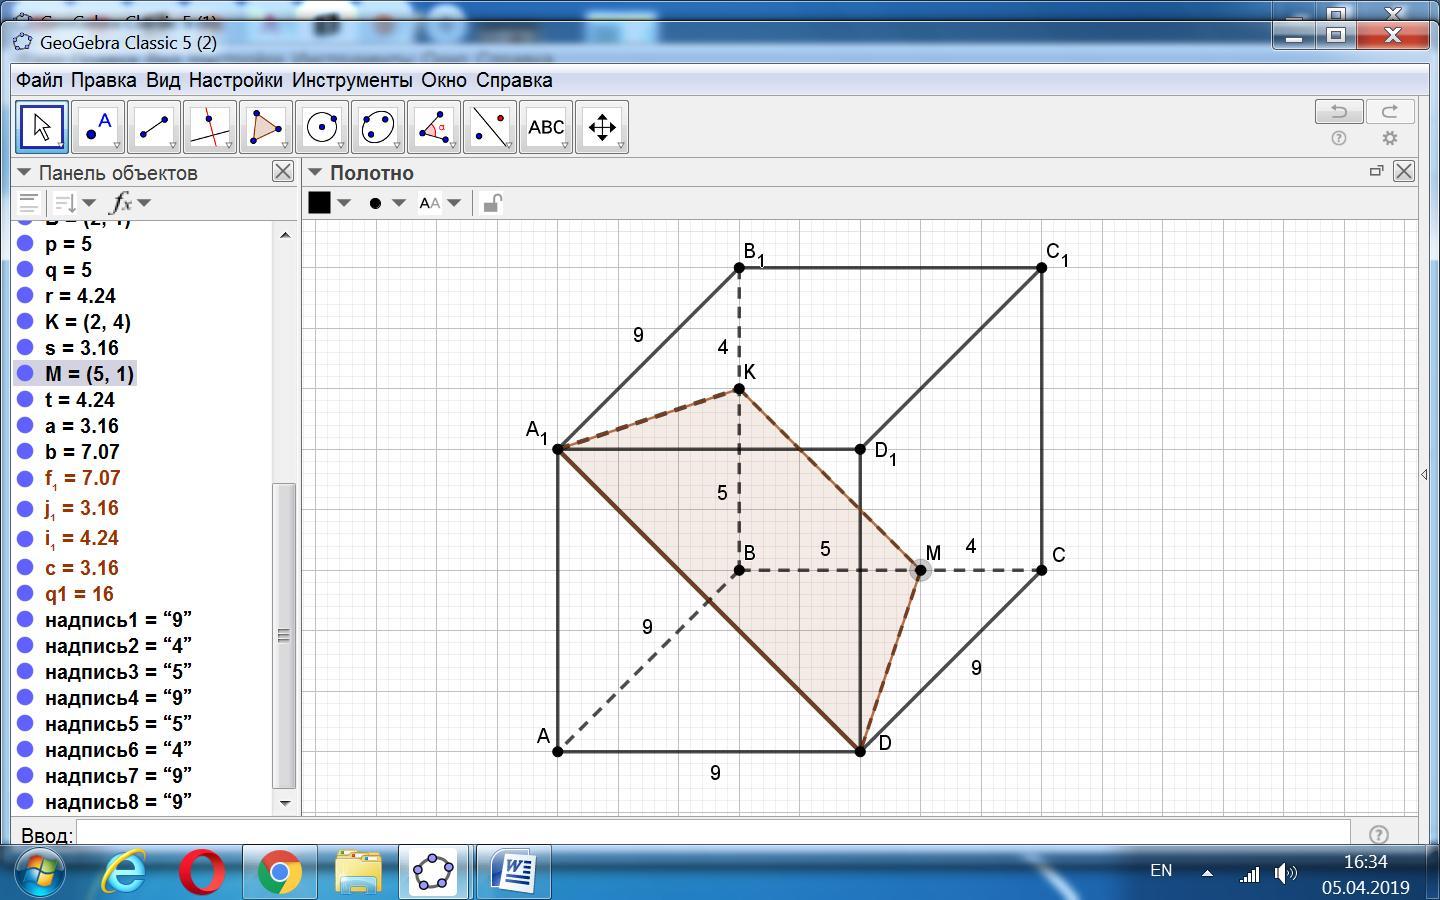The width and height of the screenshot is (1440, 900).
Task: Select the Move arrow tool
Action: (x=41, y=127)
